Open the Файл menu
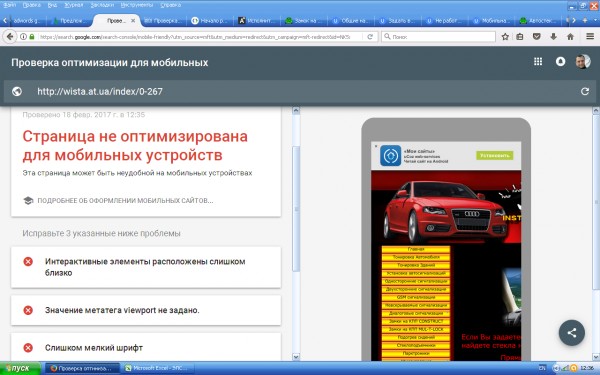 coord(10,5)
